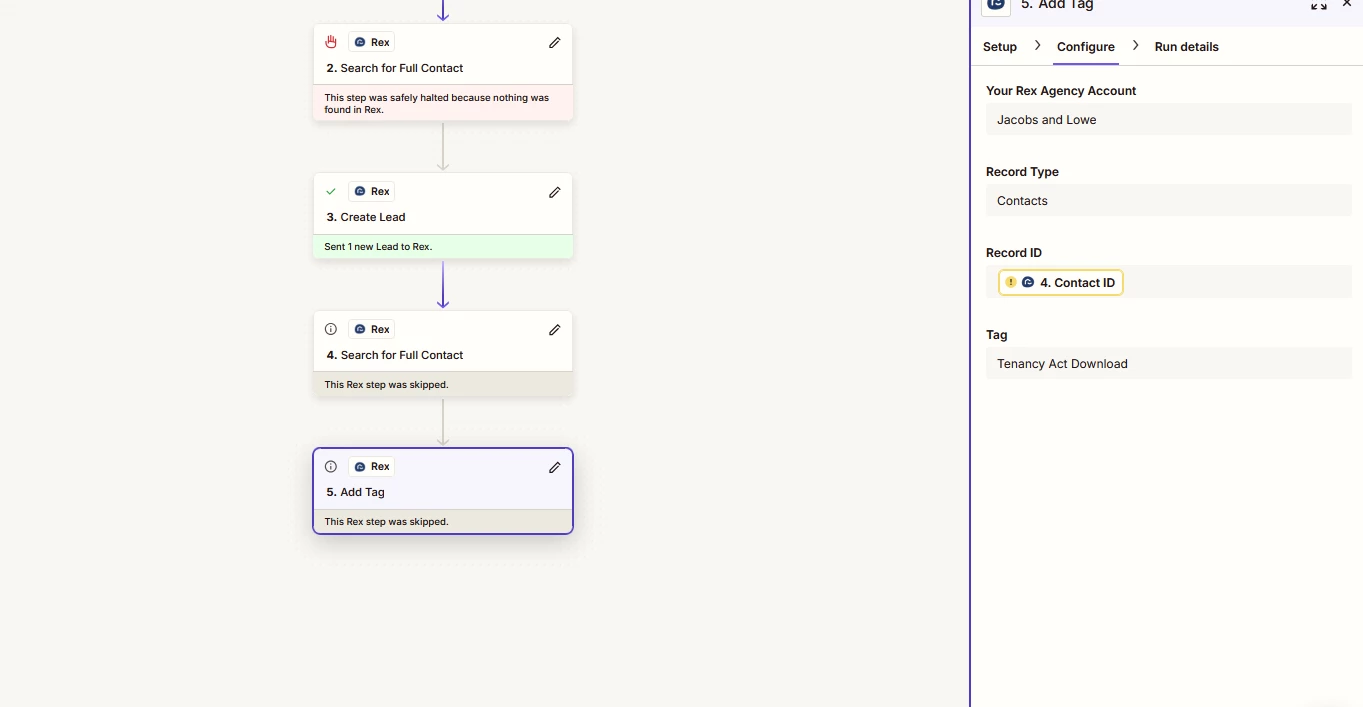Click the edit pencil on Add Tag step
This screenshot has height=707, width=1363.
[555, 467]
